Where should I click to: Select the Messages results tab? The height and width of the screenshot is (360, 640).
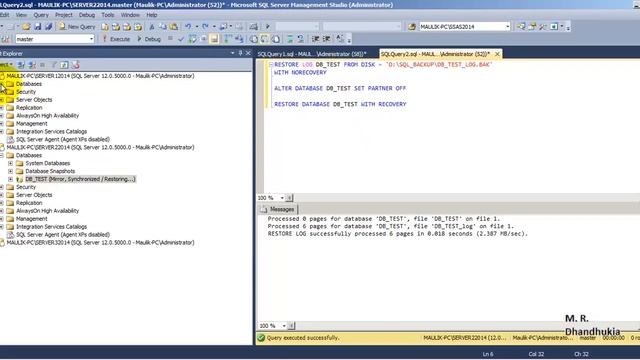(278, 209)
